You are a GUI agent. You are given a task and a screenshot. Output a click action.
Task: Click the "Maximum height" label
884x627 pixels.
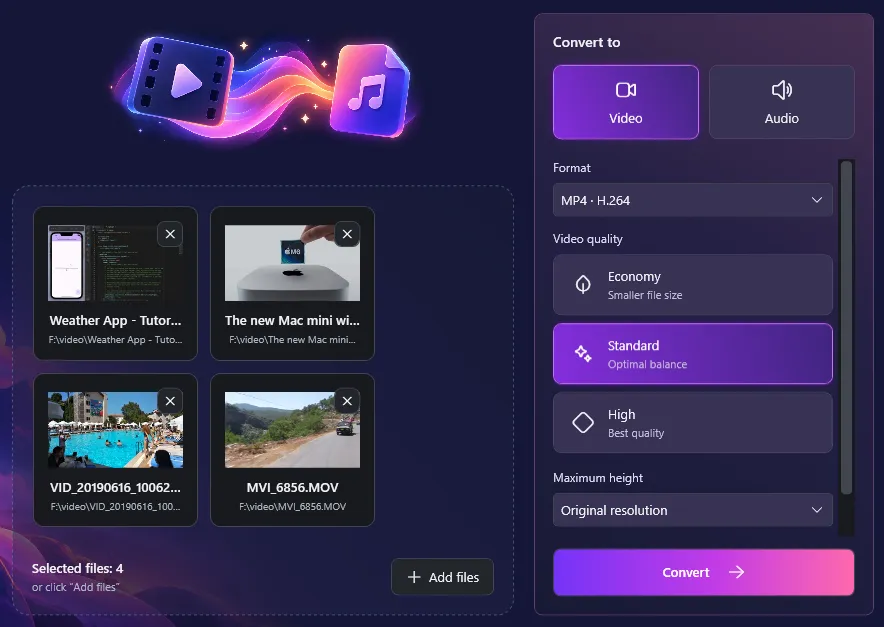point(598,478)
